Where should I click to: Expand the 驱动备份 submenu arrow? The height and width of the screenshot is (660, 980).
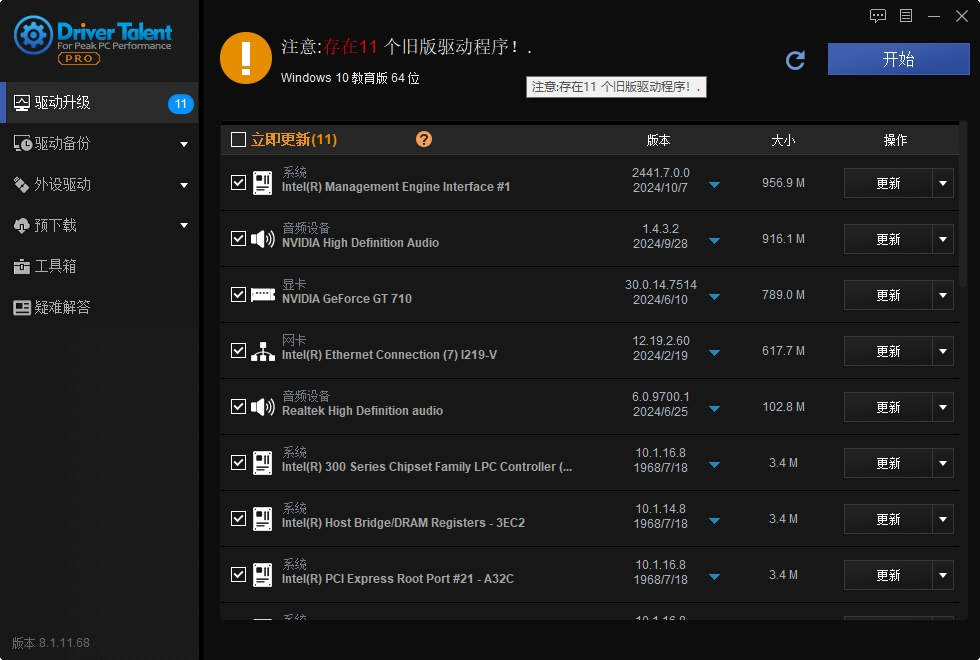click(184, 144)
